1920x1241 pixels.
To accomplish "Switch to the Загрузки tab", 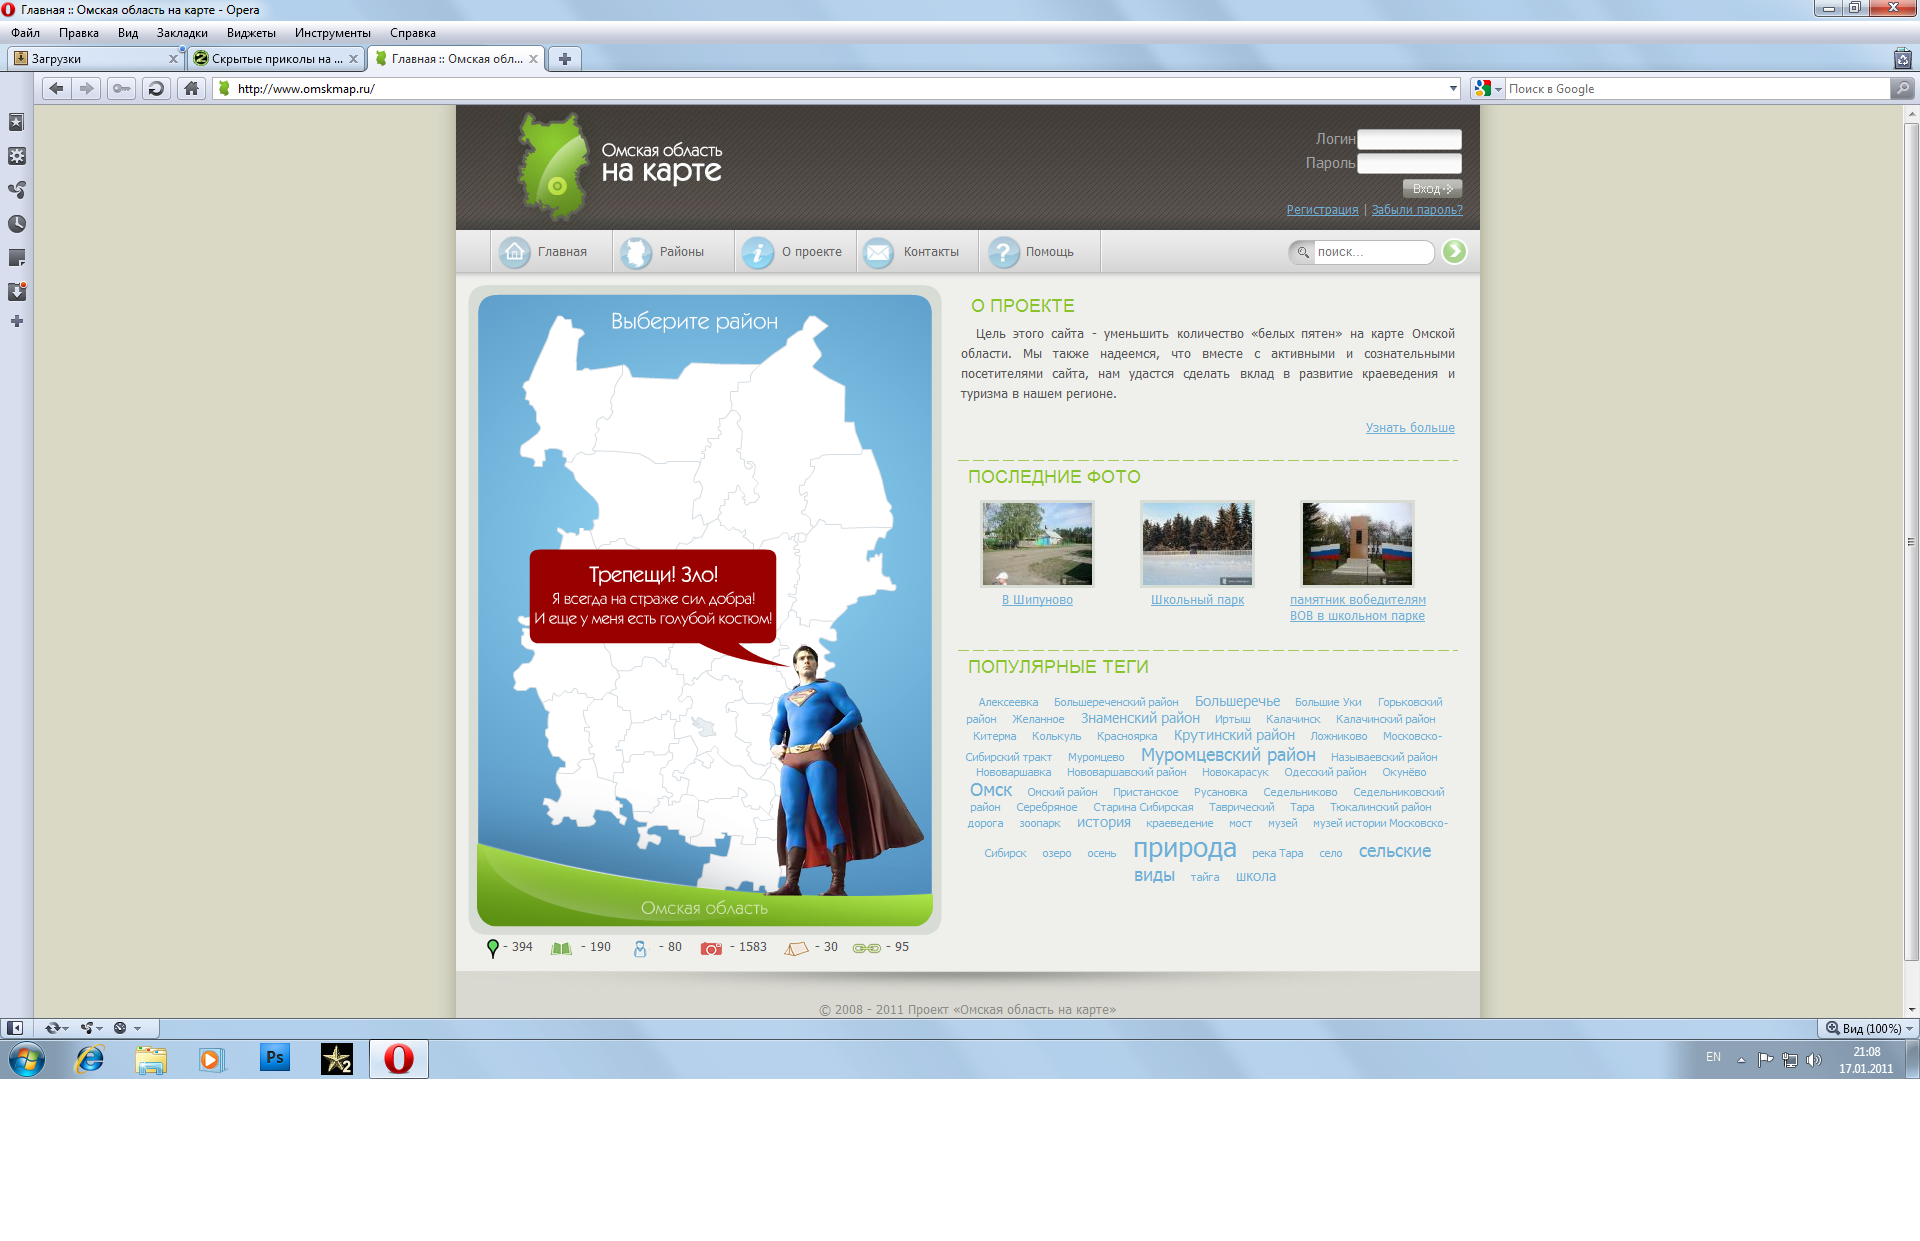I will point(95,59).
